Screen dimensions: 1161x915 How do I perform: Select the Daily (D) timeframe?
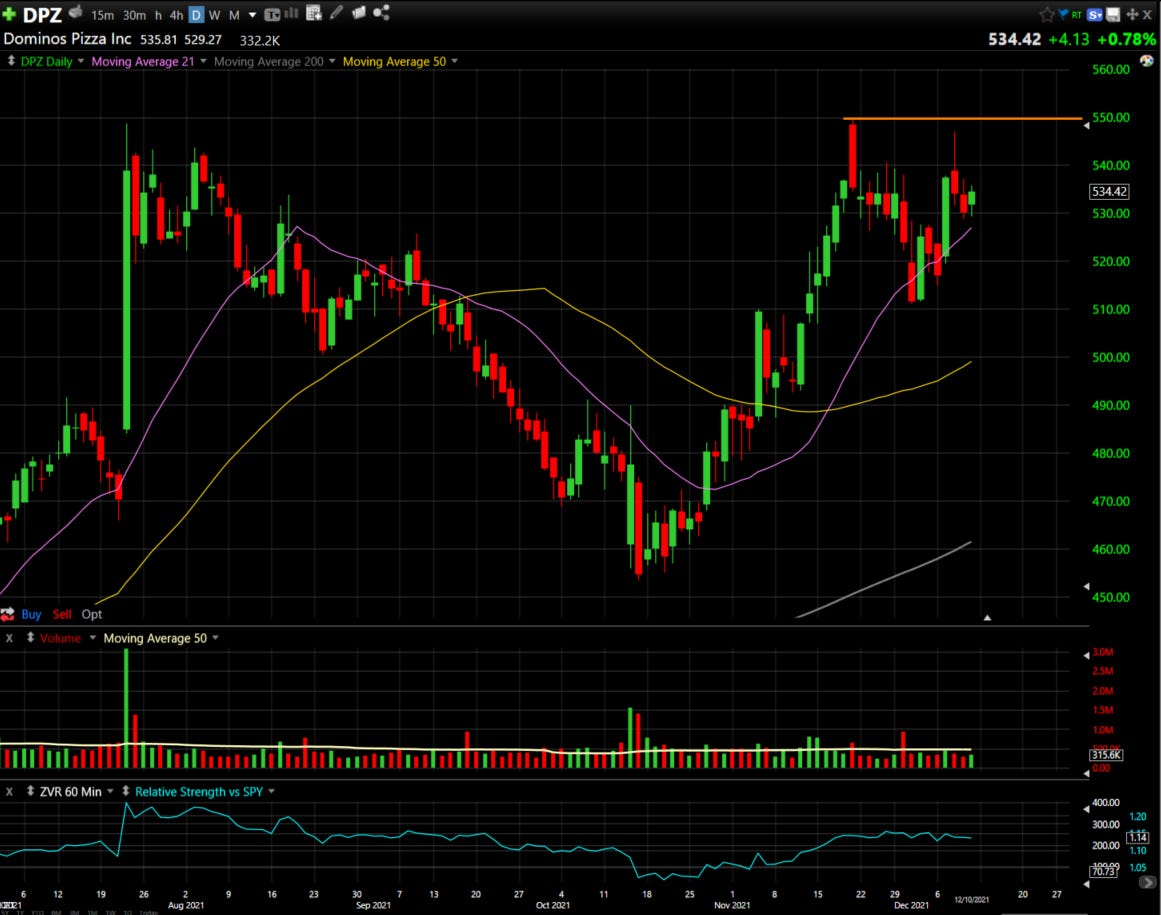tap(196, 15)
